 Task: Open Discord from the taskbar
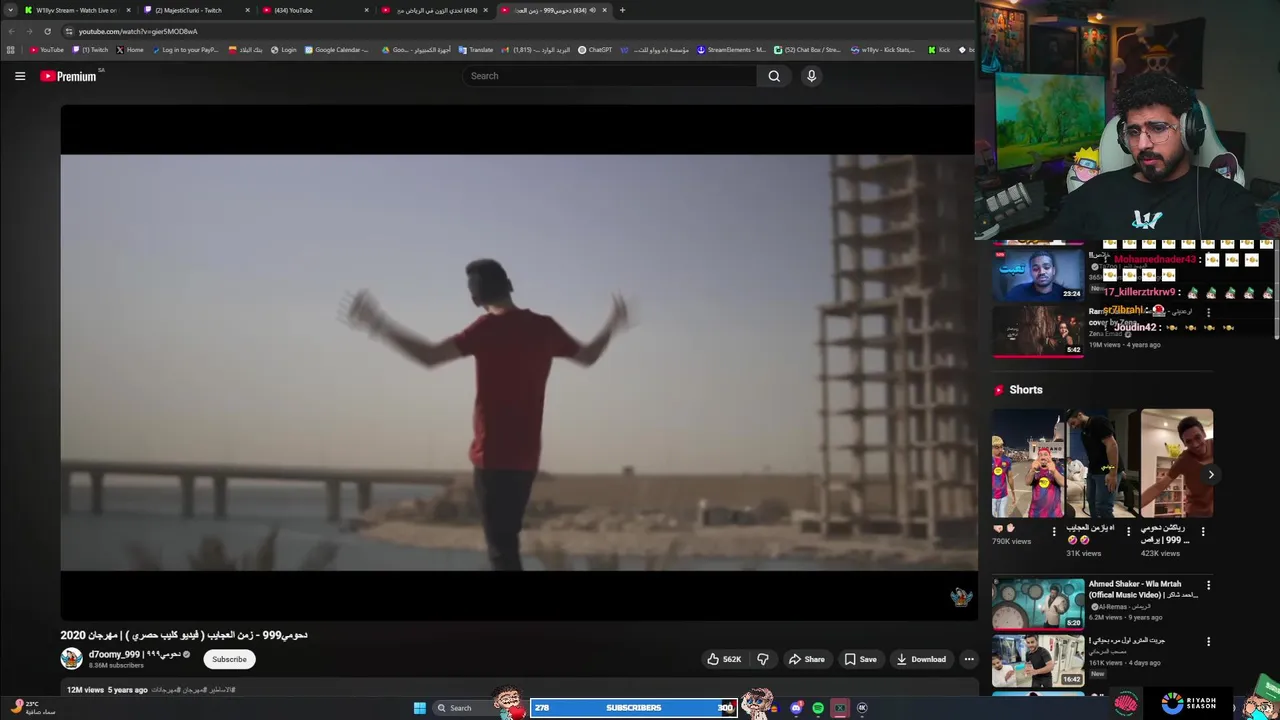[x=796, y=708]
